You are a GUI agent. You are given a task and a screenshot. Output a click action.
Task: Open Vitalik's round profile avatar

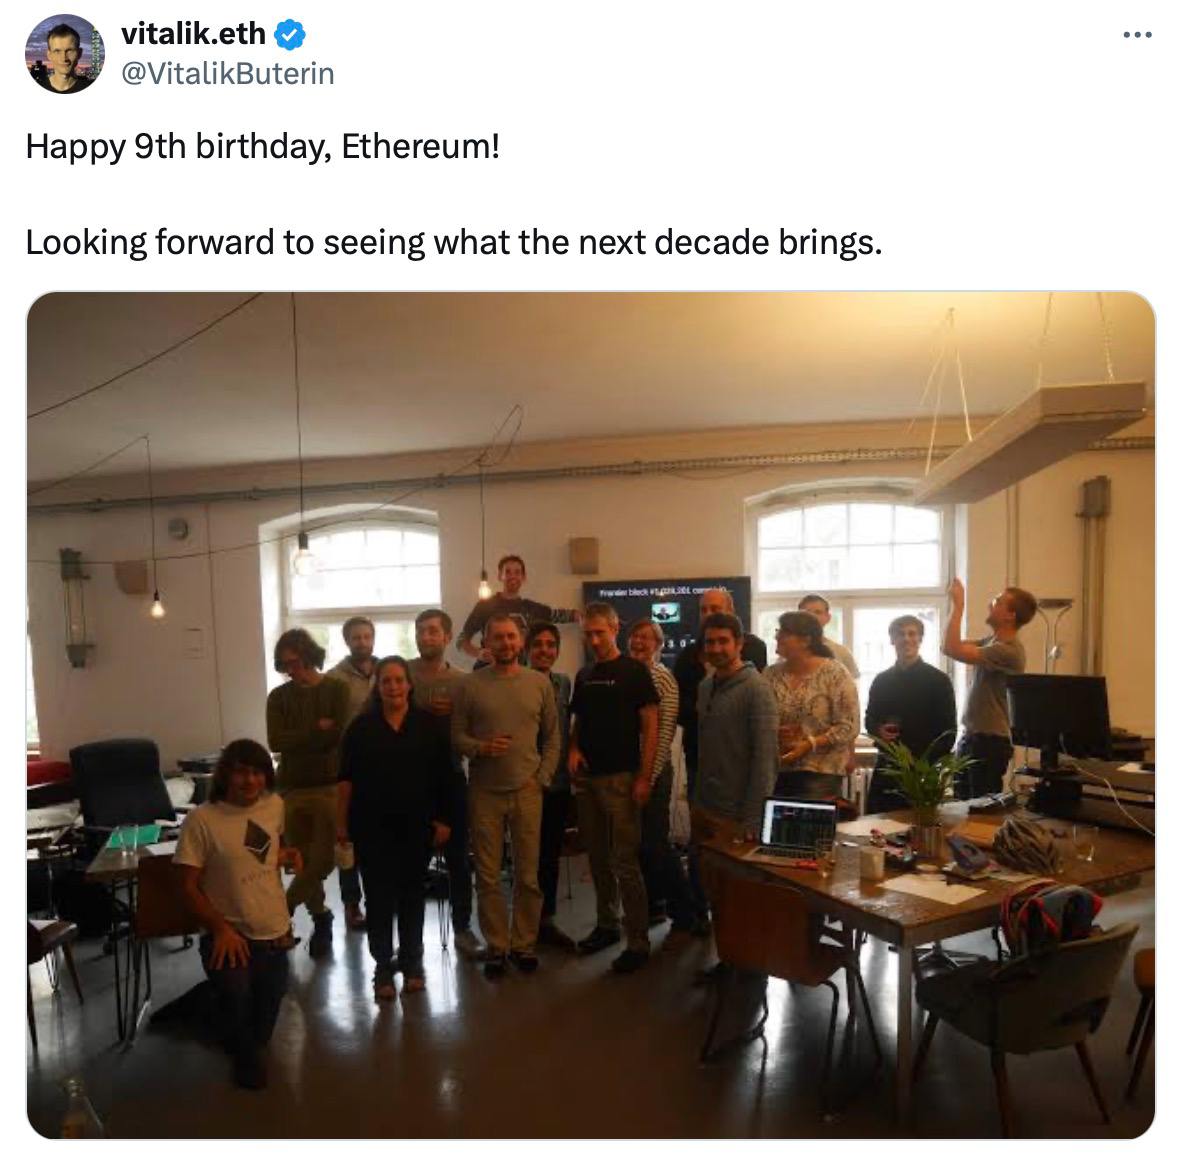point(64,54)
